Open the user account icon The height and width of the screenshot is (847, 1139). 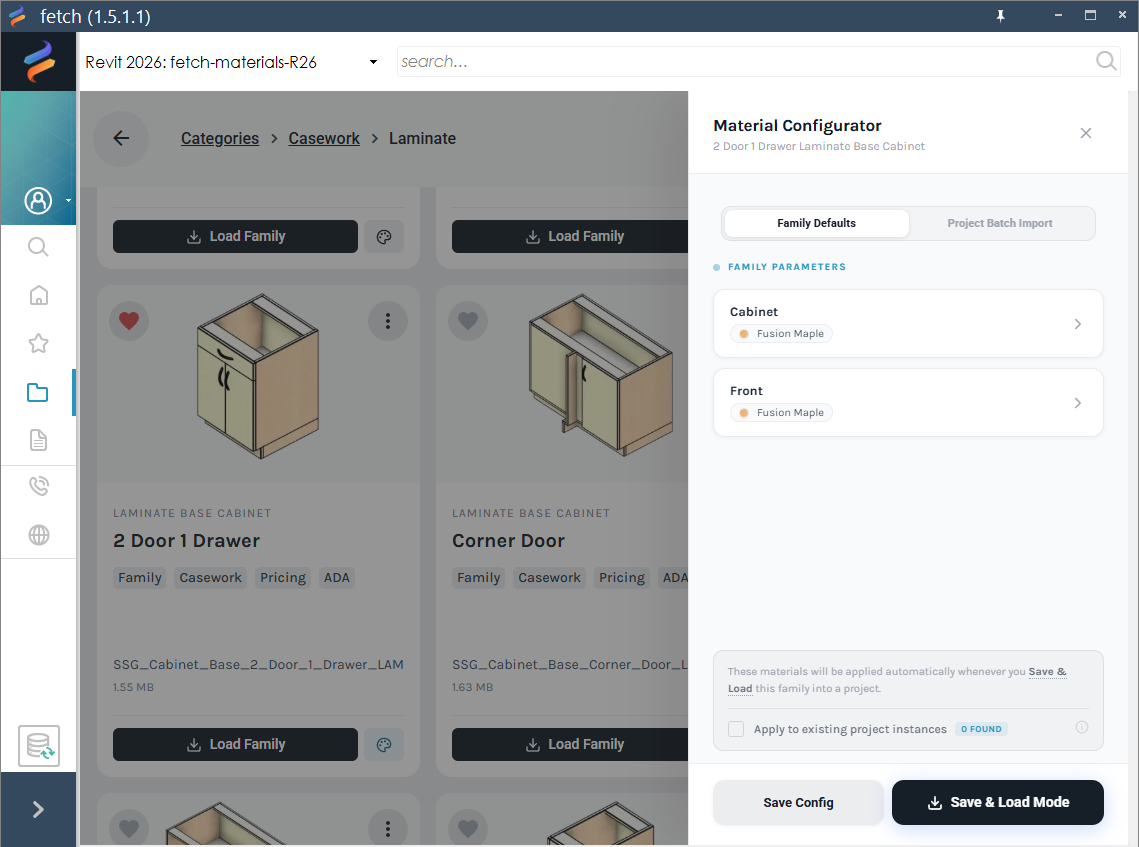38,200
